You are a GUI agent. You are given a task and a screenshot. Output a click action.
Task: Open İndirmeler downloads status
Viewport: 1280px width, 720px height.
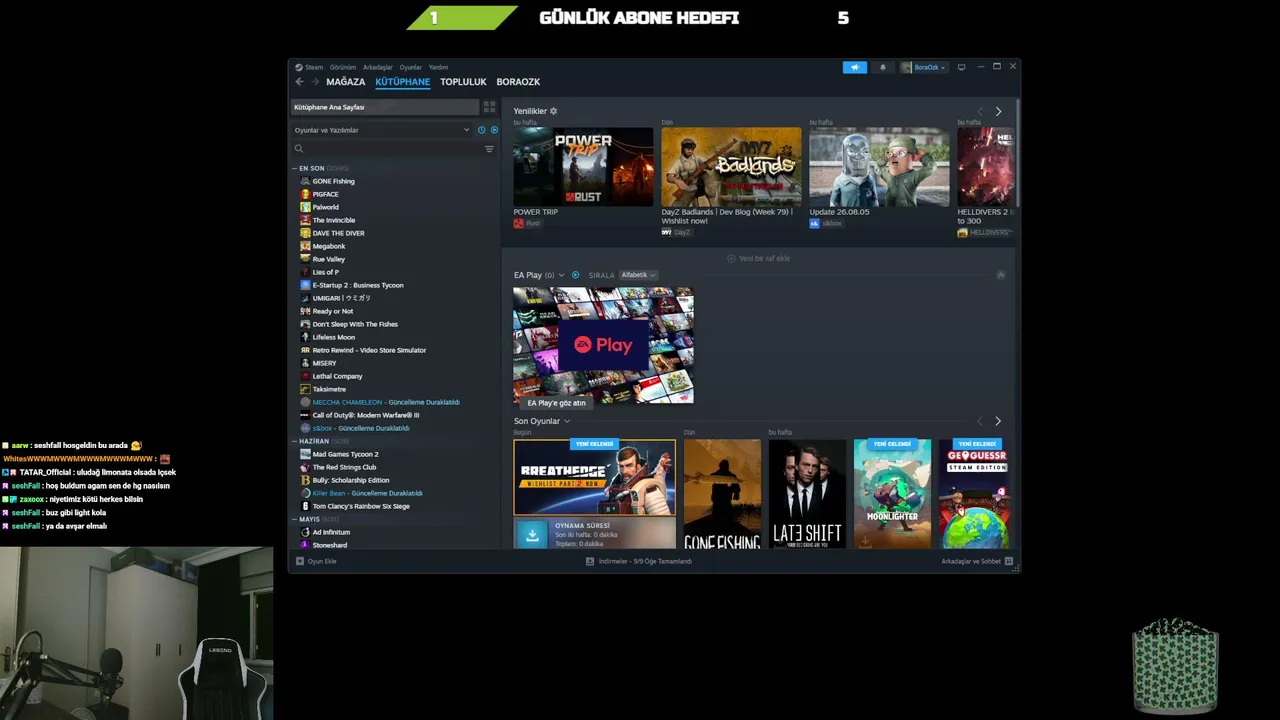pyautogui.click(x=639, y=561)
